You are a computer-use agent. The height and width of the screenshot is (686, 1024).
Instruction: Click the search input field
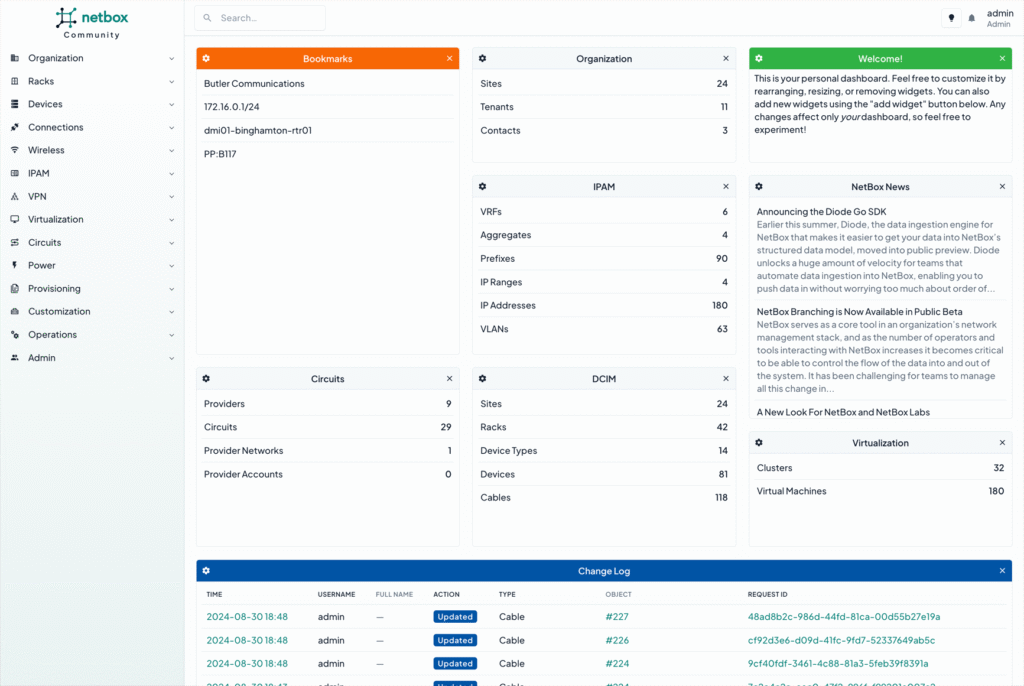[x=260, y=17]
